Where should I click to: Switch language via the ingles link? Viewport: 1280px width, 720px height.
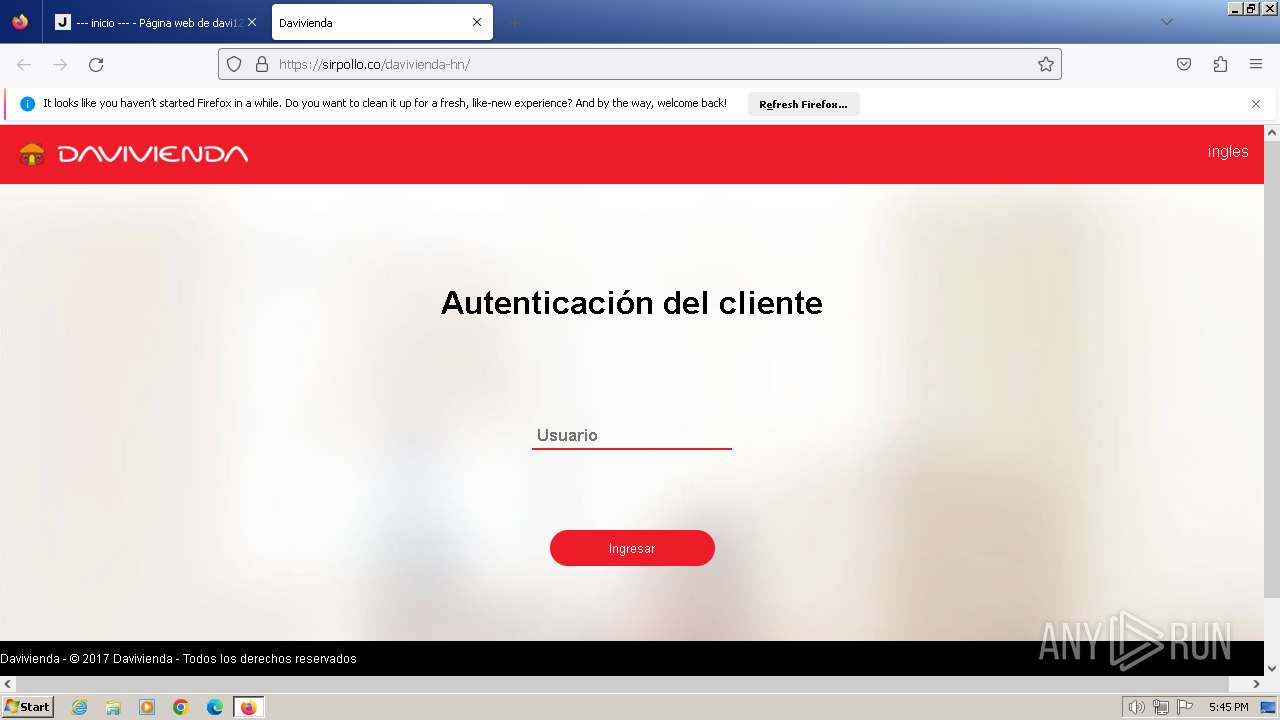tap(1228, 152)
